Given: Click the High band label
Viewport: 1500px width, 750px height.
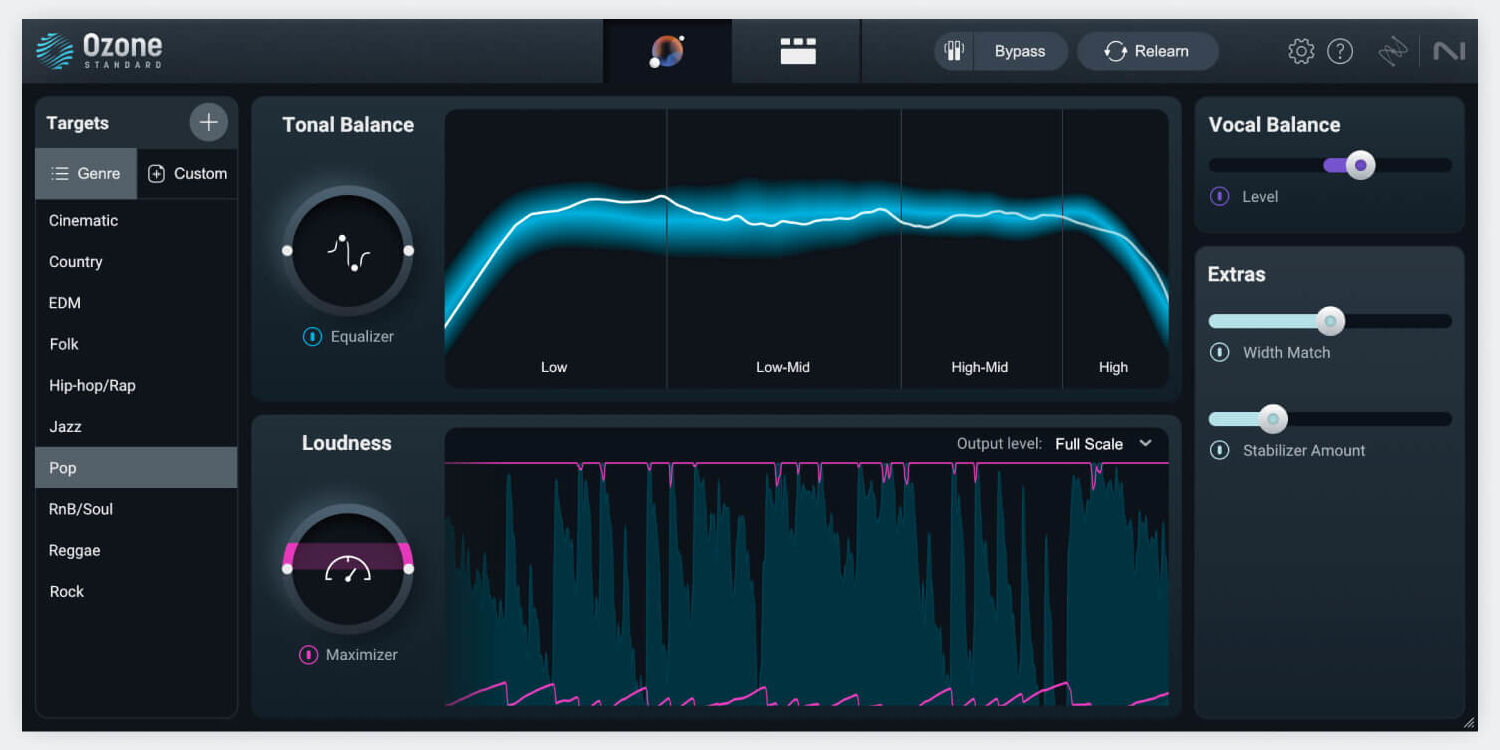Looking at the screenshot, I should click(1113, 367).
